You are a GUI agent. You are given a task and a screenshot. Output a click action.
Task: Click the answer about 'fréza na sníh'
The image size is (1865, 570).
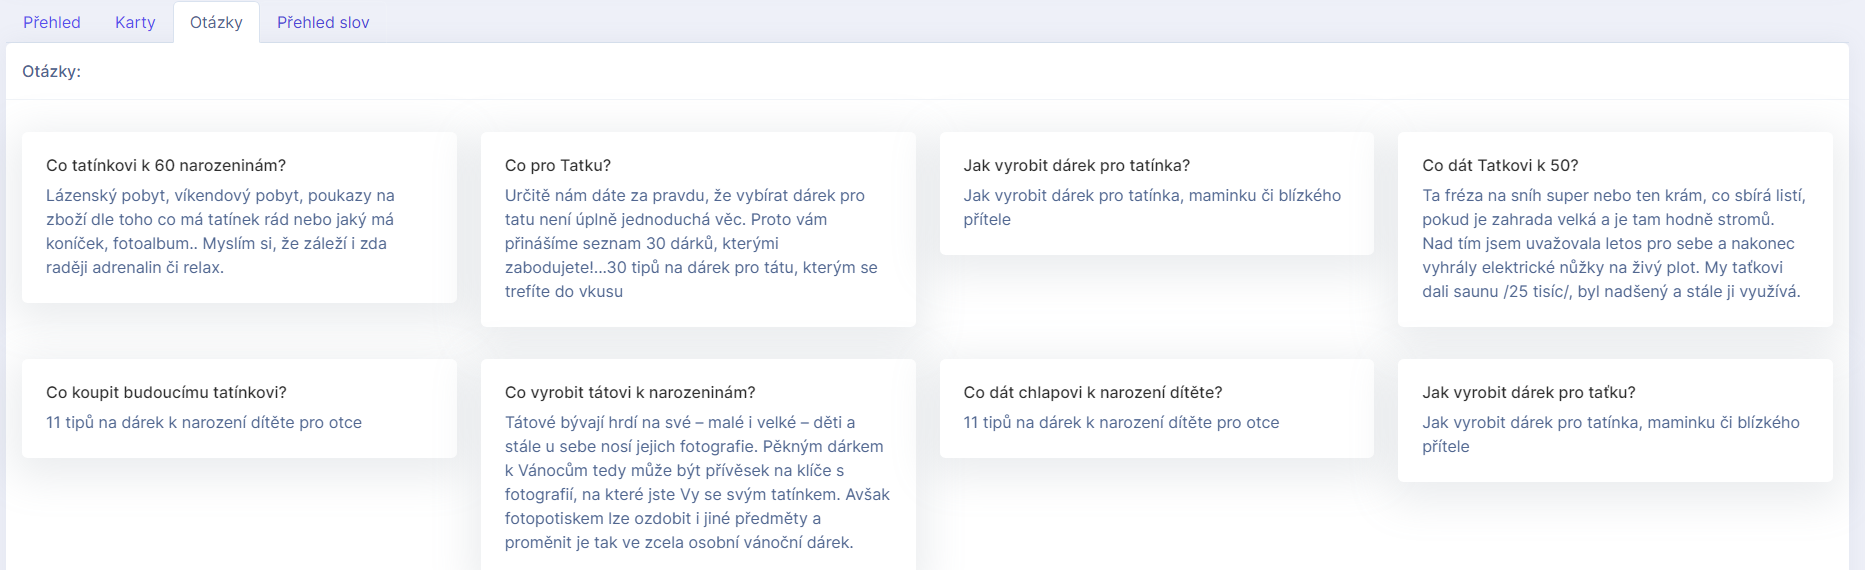point(1614,243)
